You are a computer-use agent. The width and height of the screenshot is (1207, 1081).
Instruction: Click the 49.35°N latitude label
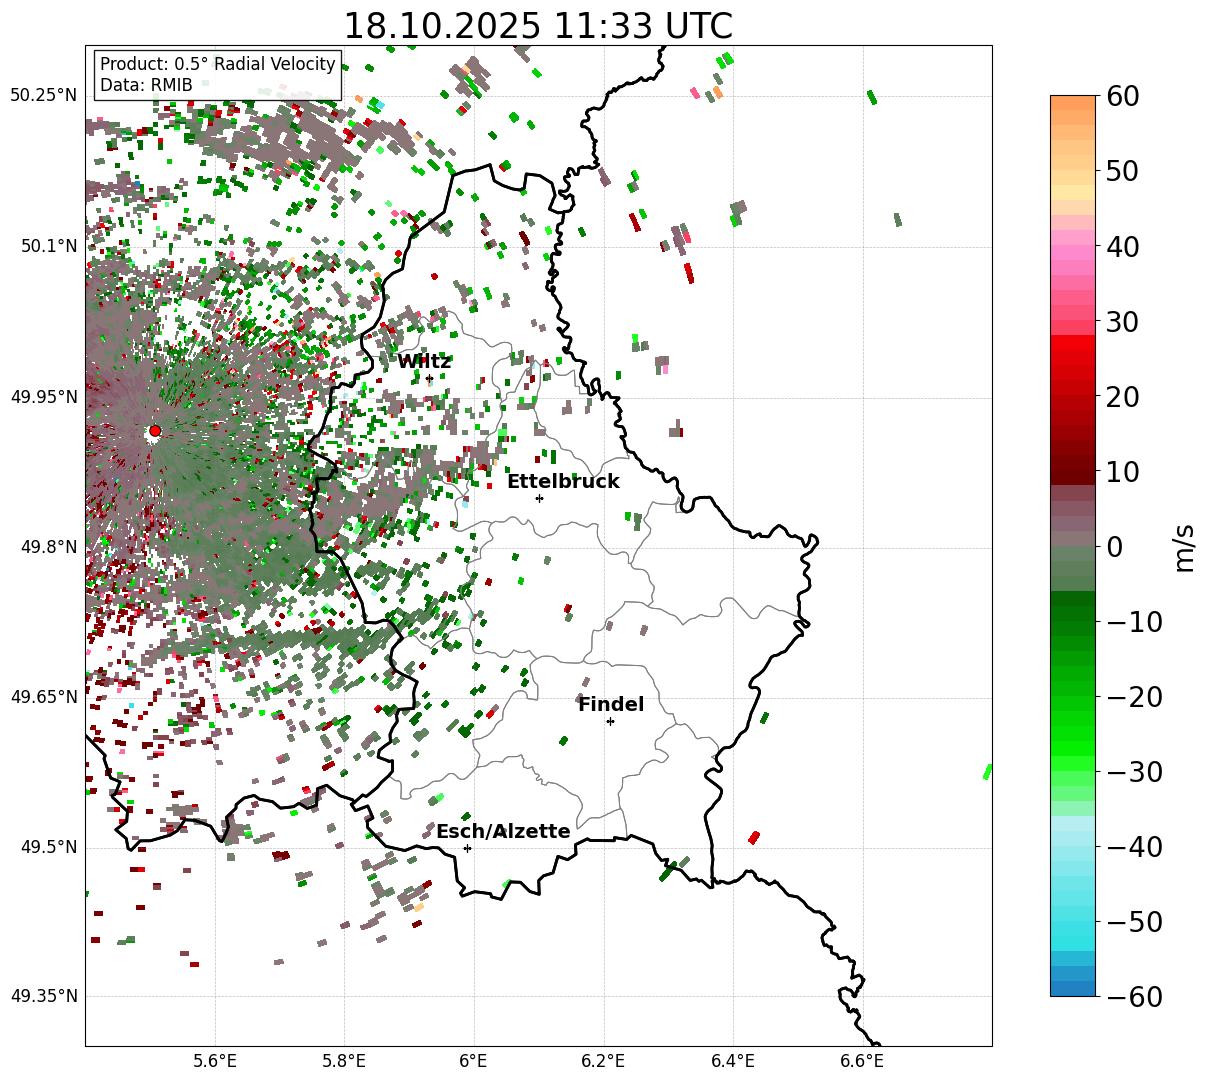pos(43,996)
